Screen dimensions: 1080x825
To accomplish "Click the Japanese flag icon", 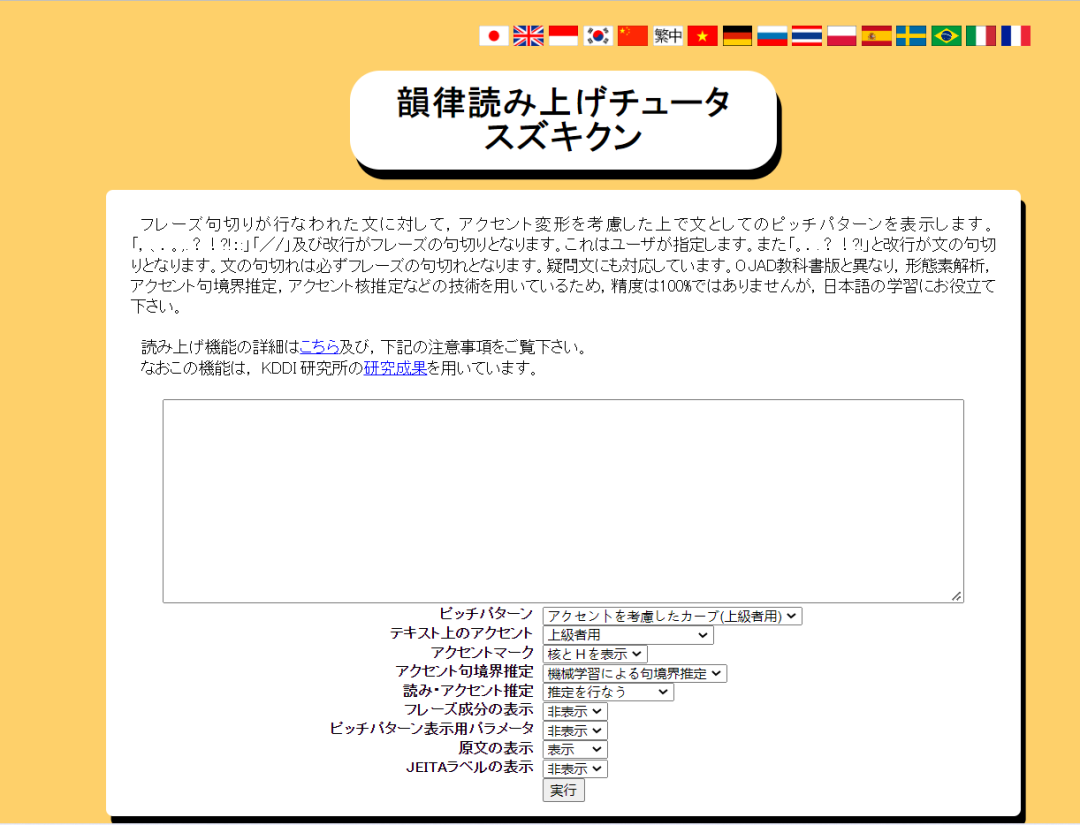I will 494,36.
